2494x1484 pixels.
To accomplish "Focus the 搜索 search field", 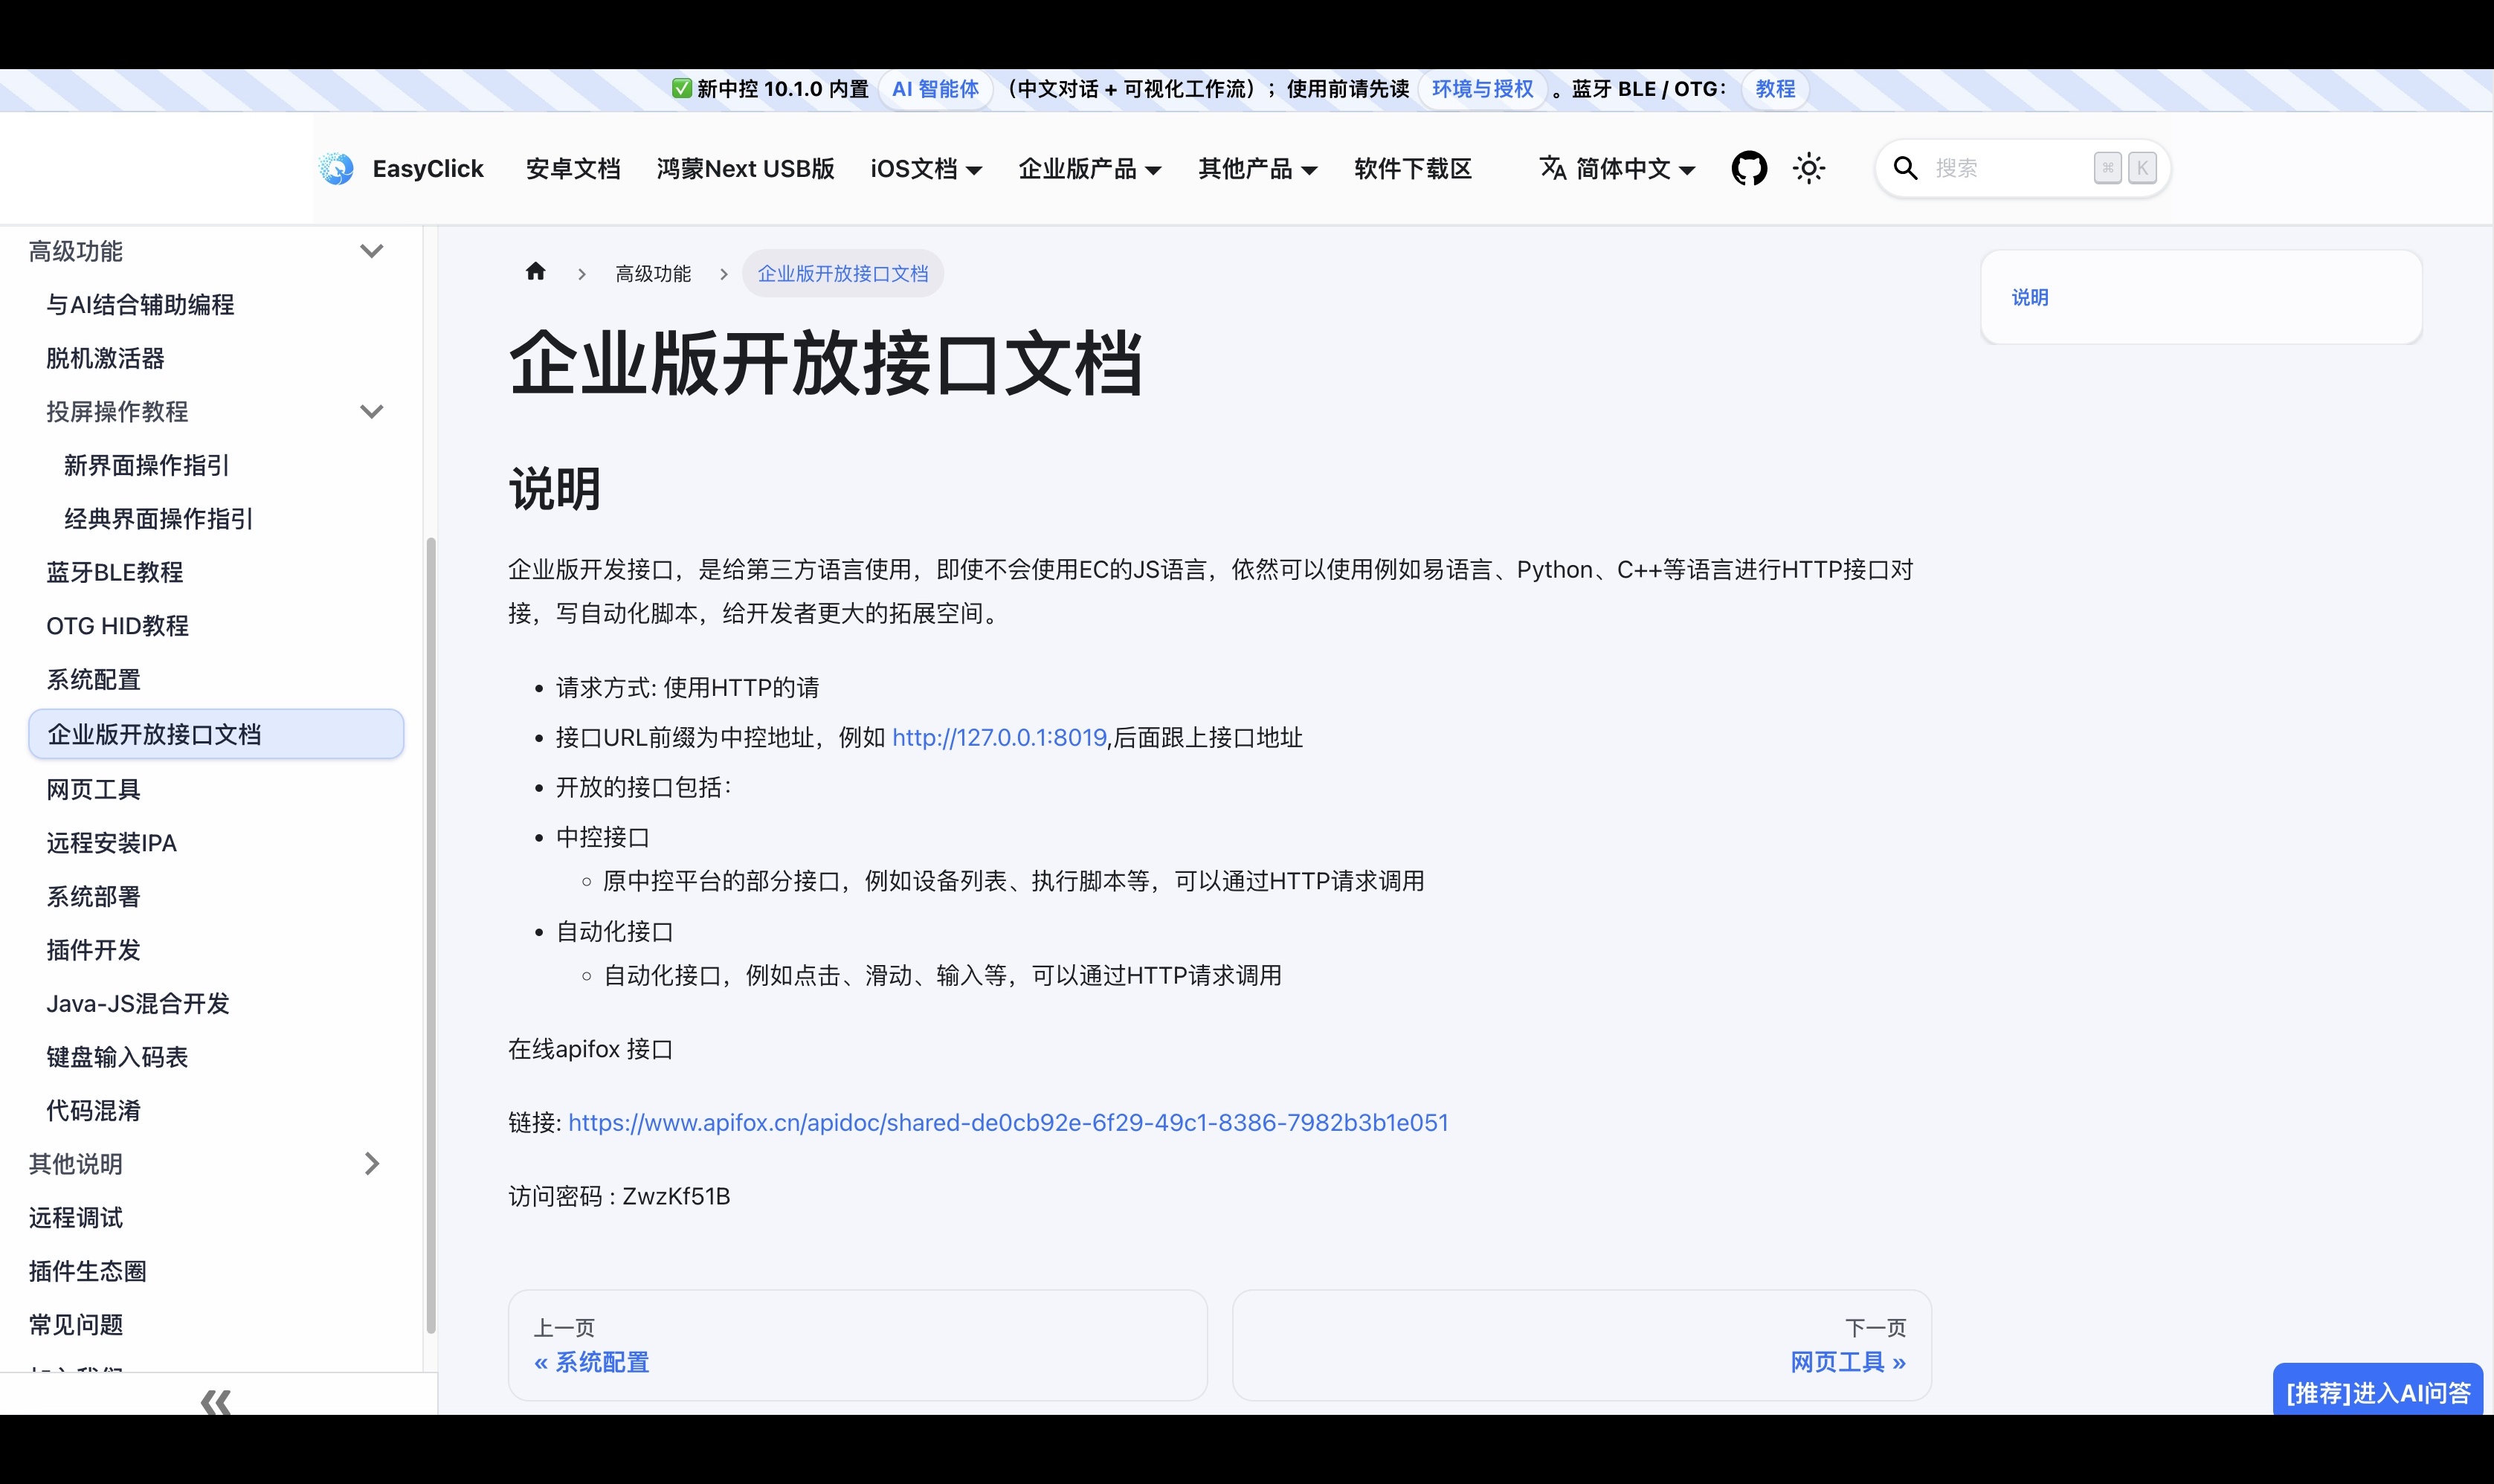I will (2022, 168).
